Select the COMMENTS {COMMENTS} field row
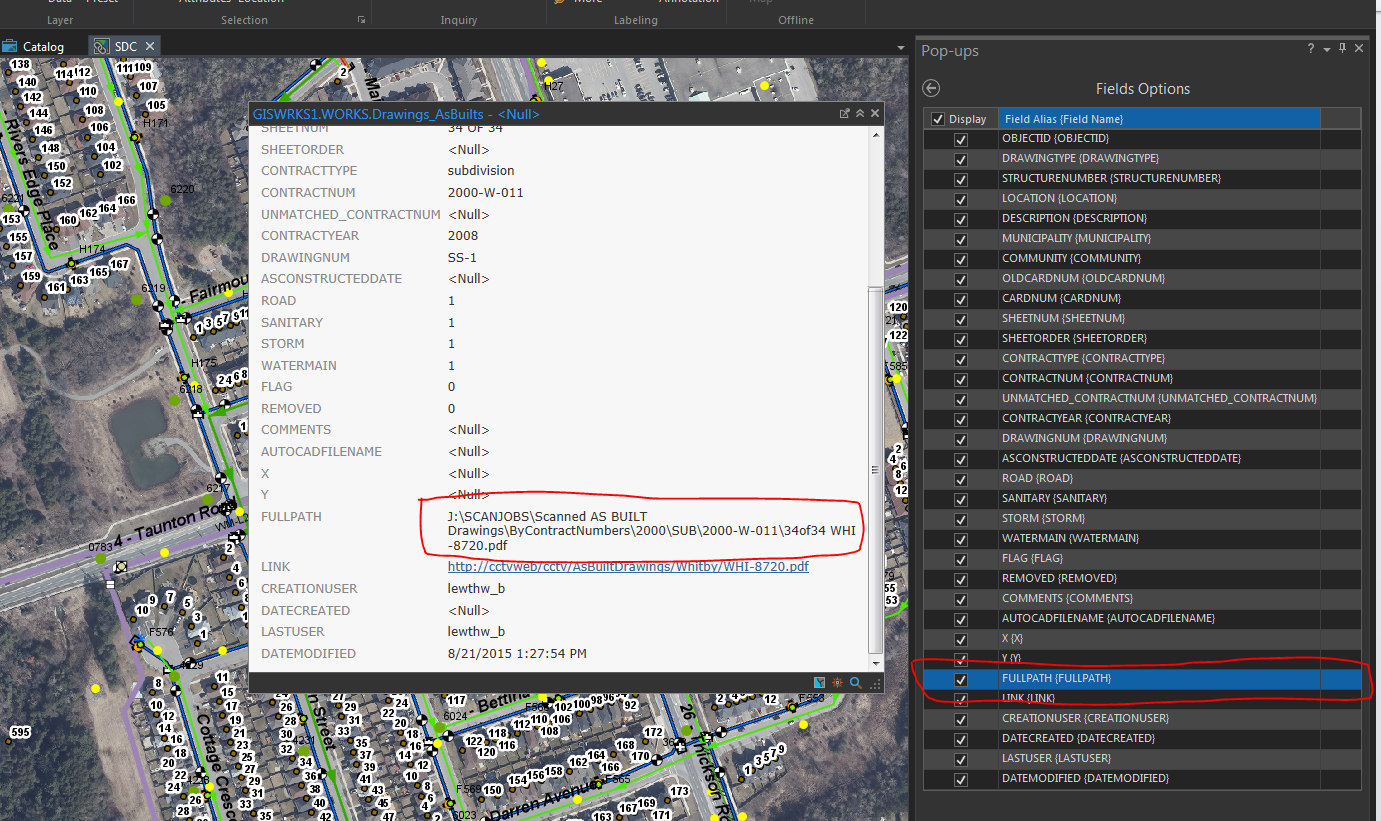Viewport: 1381px width, 821px height. tap(1141, 598)
